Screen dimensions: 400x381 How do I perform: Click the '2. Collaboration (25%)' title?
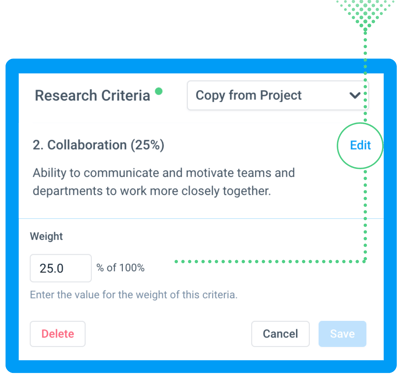[98, 145]
